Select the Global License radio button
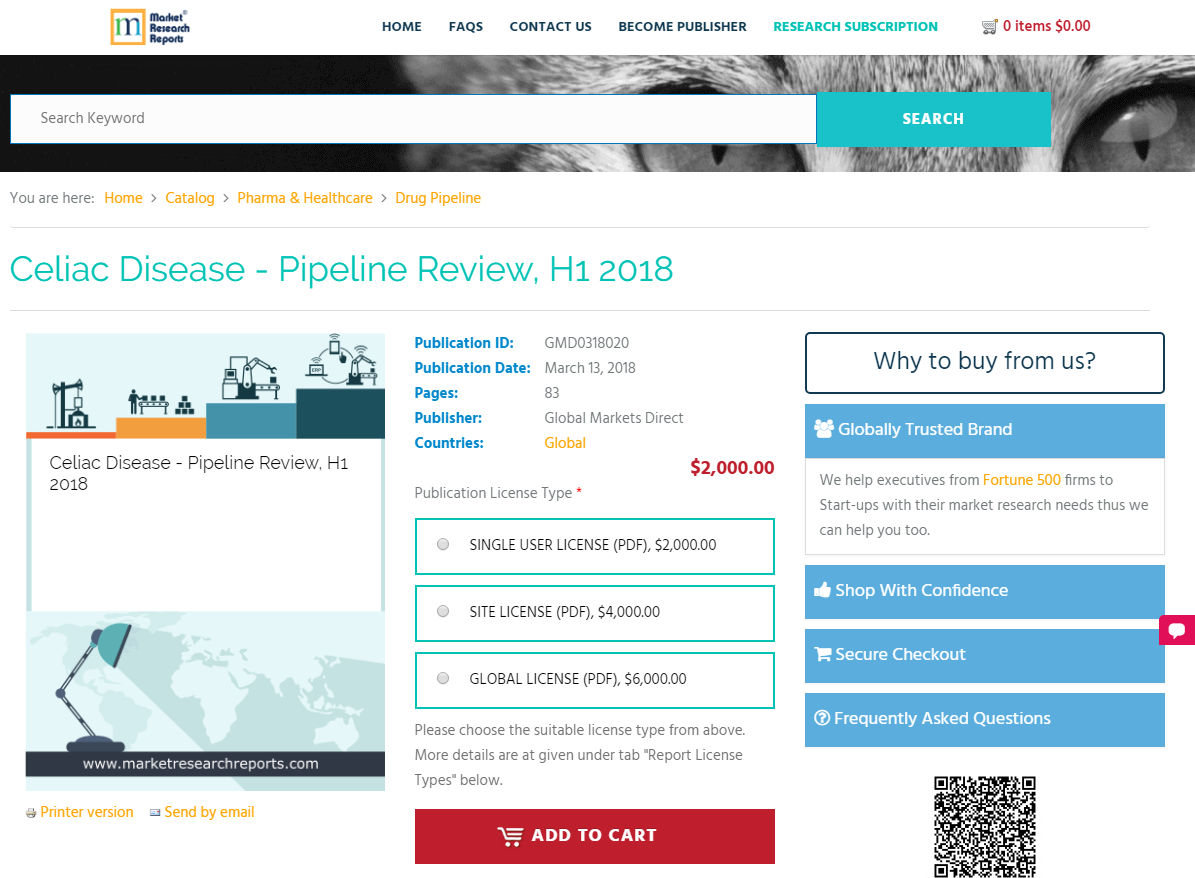 click(443, 677)
